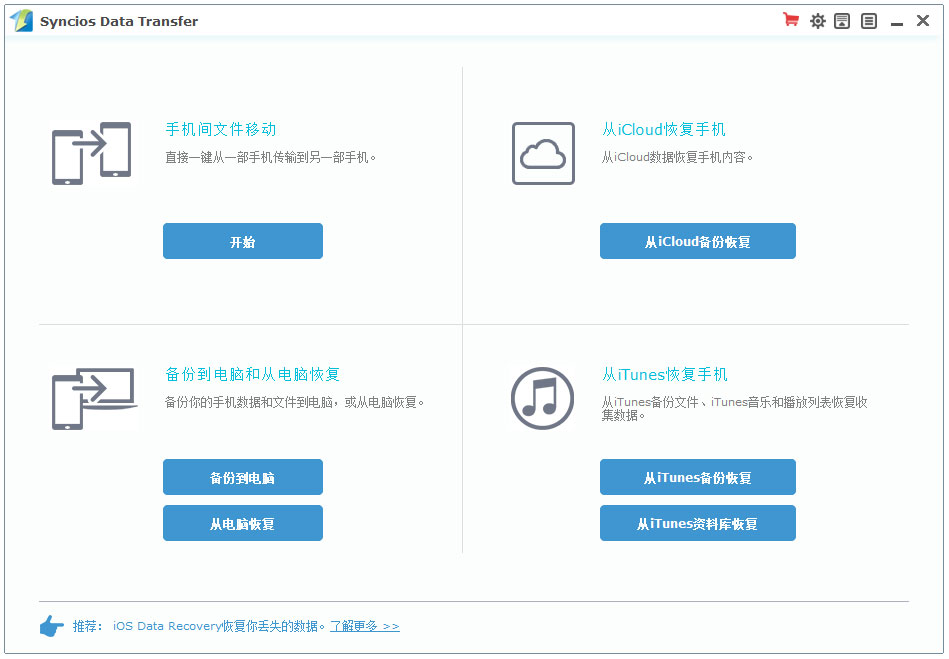Click 从iCloud备份恢复 button
Image resolution: width=949 pixels, height=659 pixels.
pos(698,241)
